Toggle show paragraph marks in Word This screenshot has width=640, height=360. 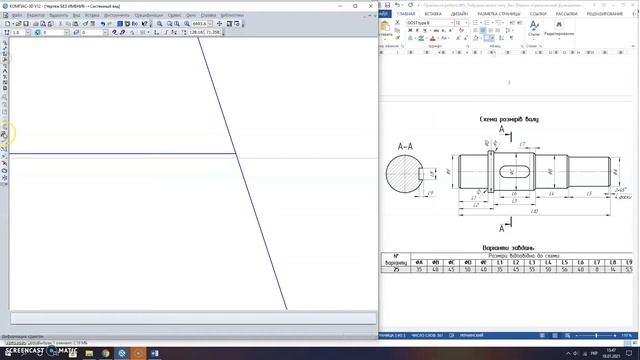tap(511, 38)
